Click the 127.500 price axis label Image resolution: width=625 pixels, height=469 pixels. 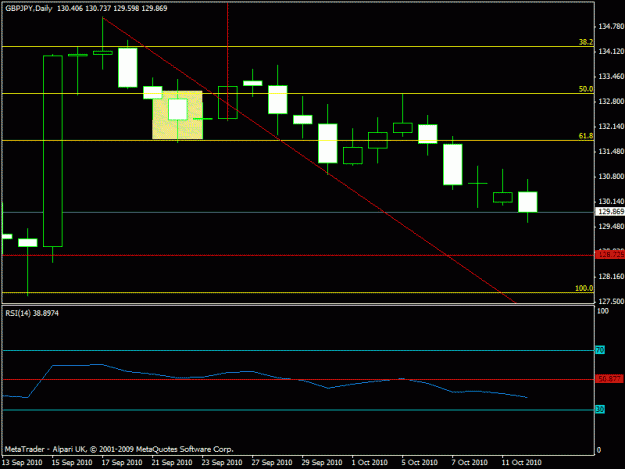611,301
